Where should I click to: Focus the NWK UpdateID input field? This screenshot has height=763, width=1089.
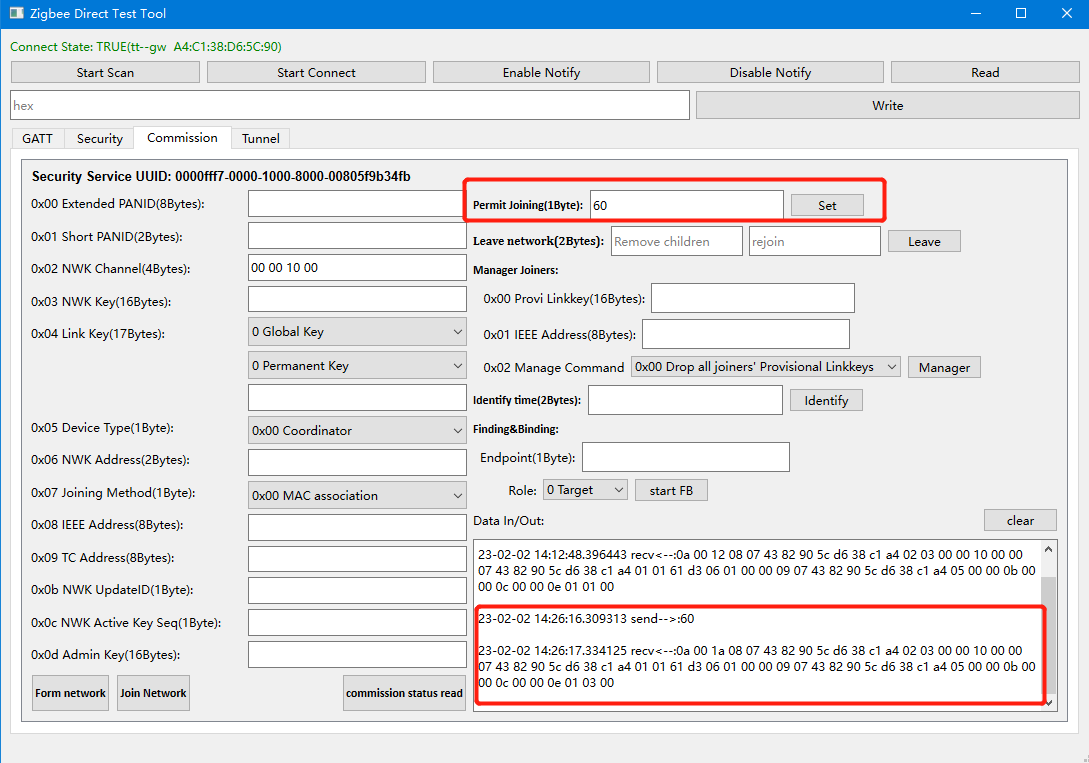357,590
